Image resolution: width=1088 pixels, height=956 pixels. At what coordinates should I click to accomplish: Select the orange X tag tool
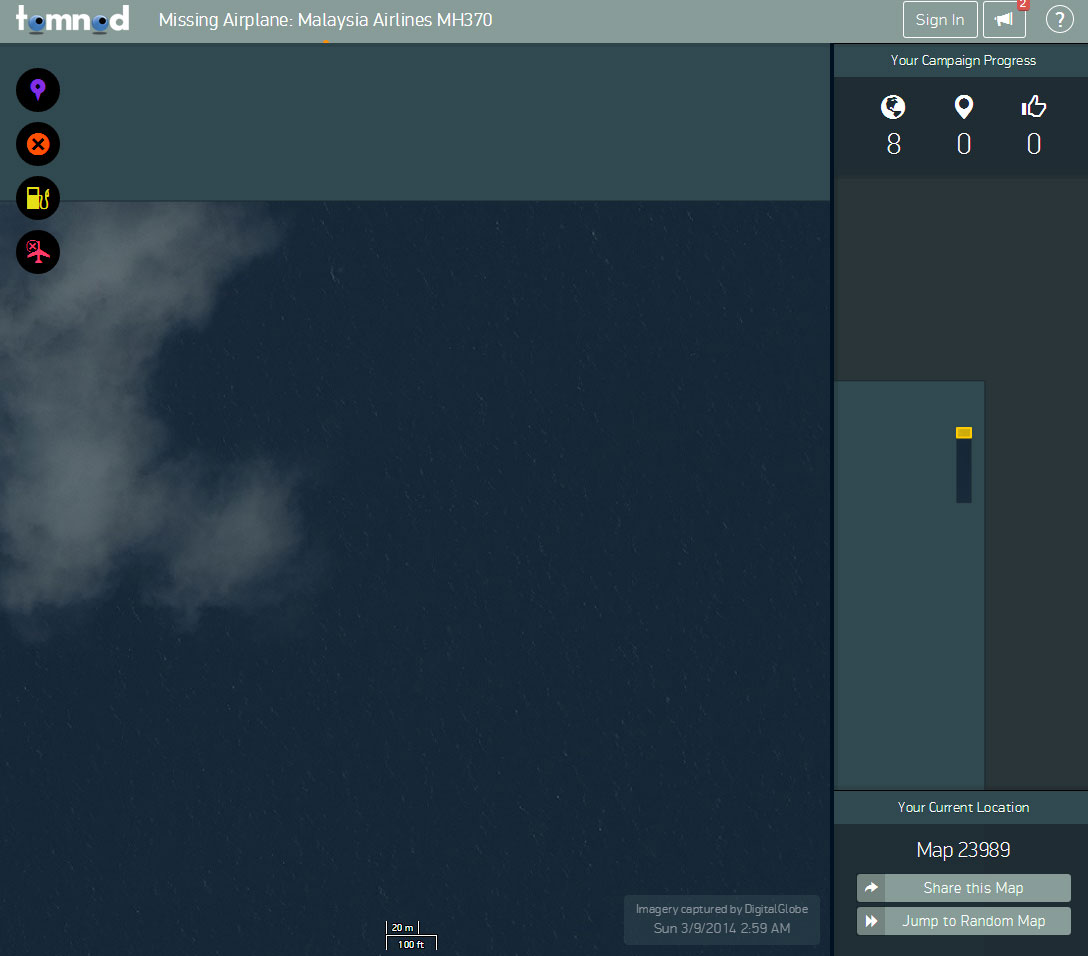[38, 144]
